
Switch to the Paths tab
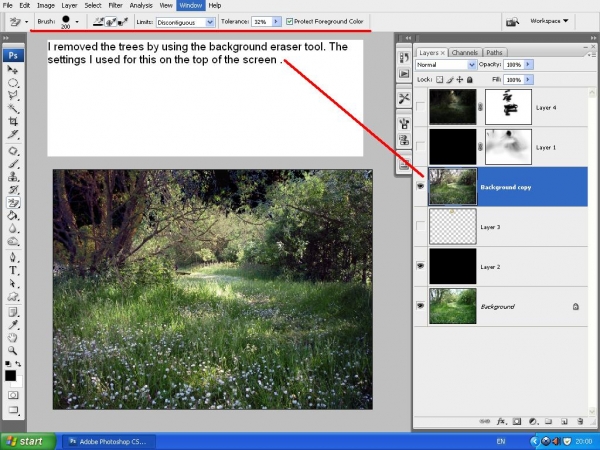(494, 52)
